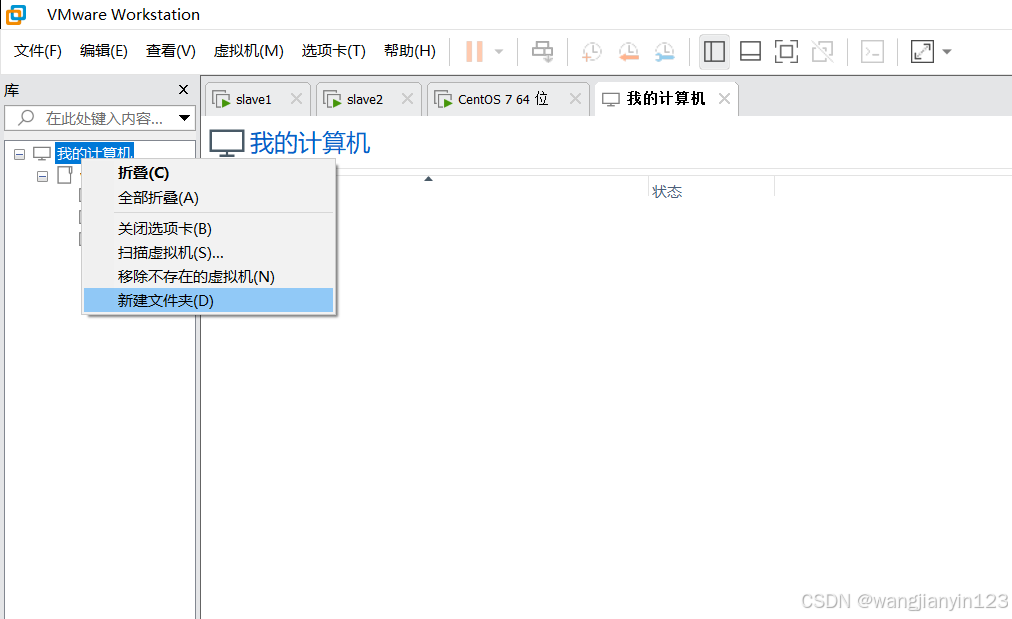Click the revert to snapshot icon
The width and height of the screenshot is (1012, 619).
click(x=628, y=52)
